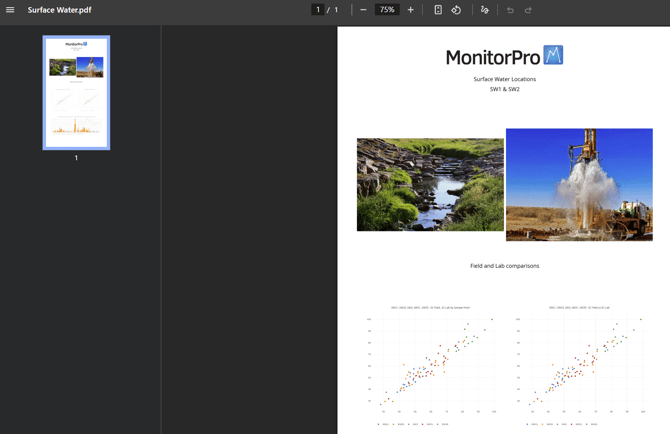Viewport: 670px width, 434px height.
Task: Click the stream photo in the document
Action: 430,185
